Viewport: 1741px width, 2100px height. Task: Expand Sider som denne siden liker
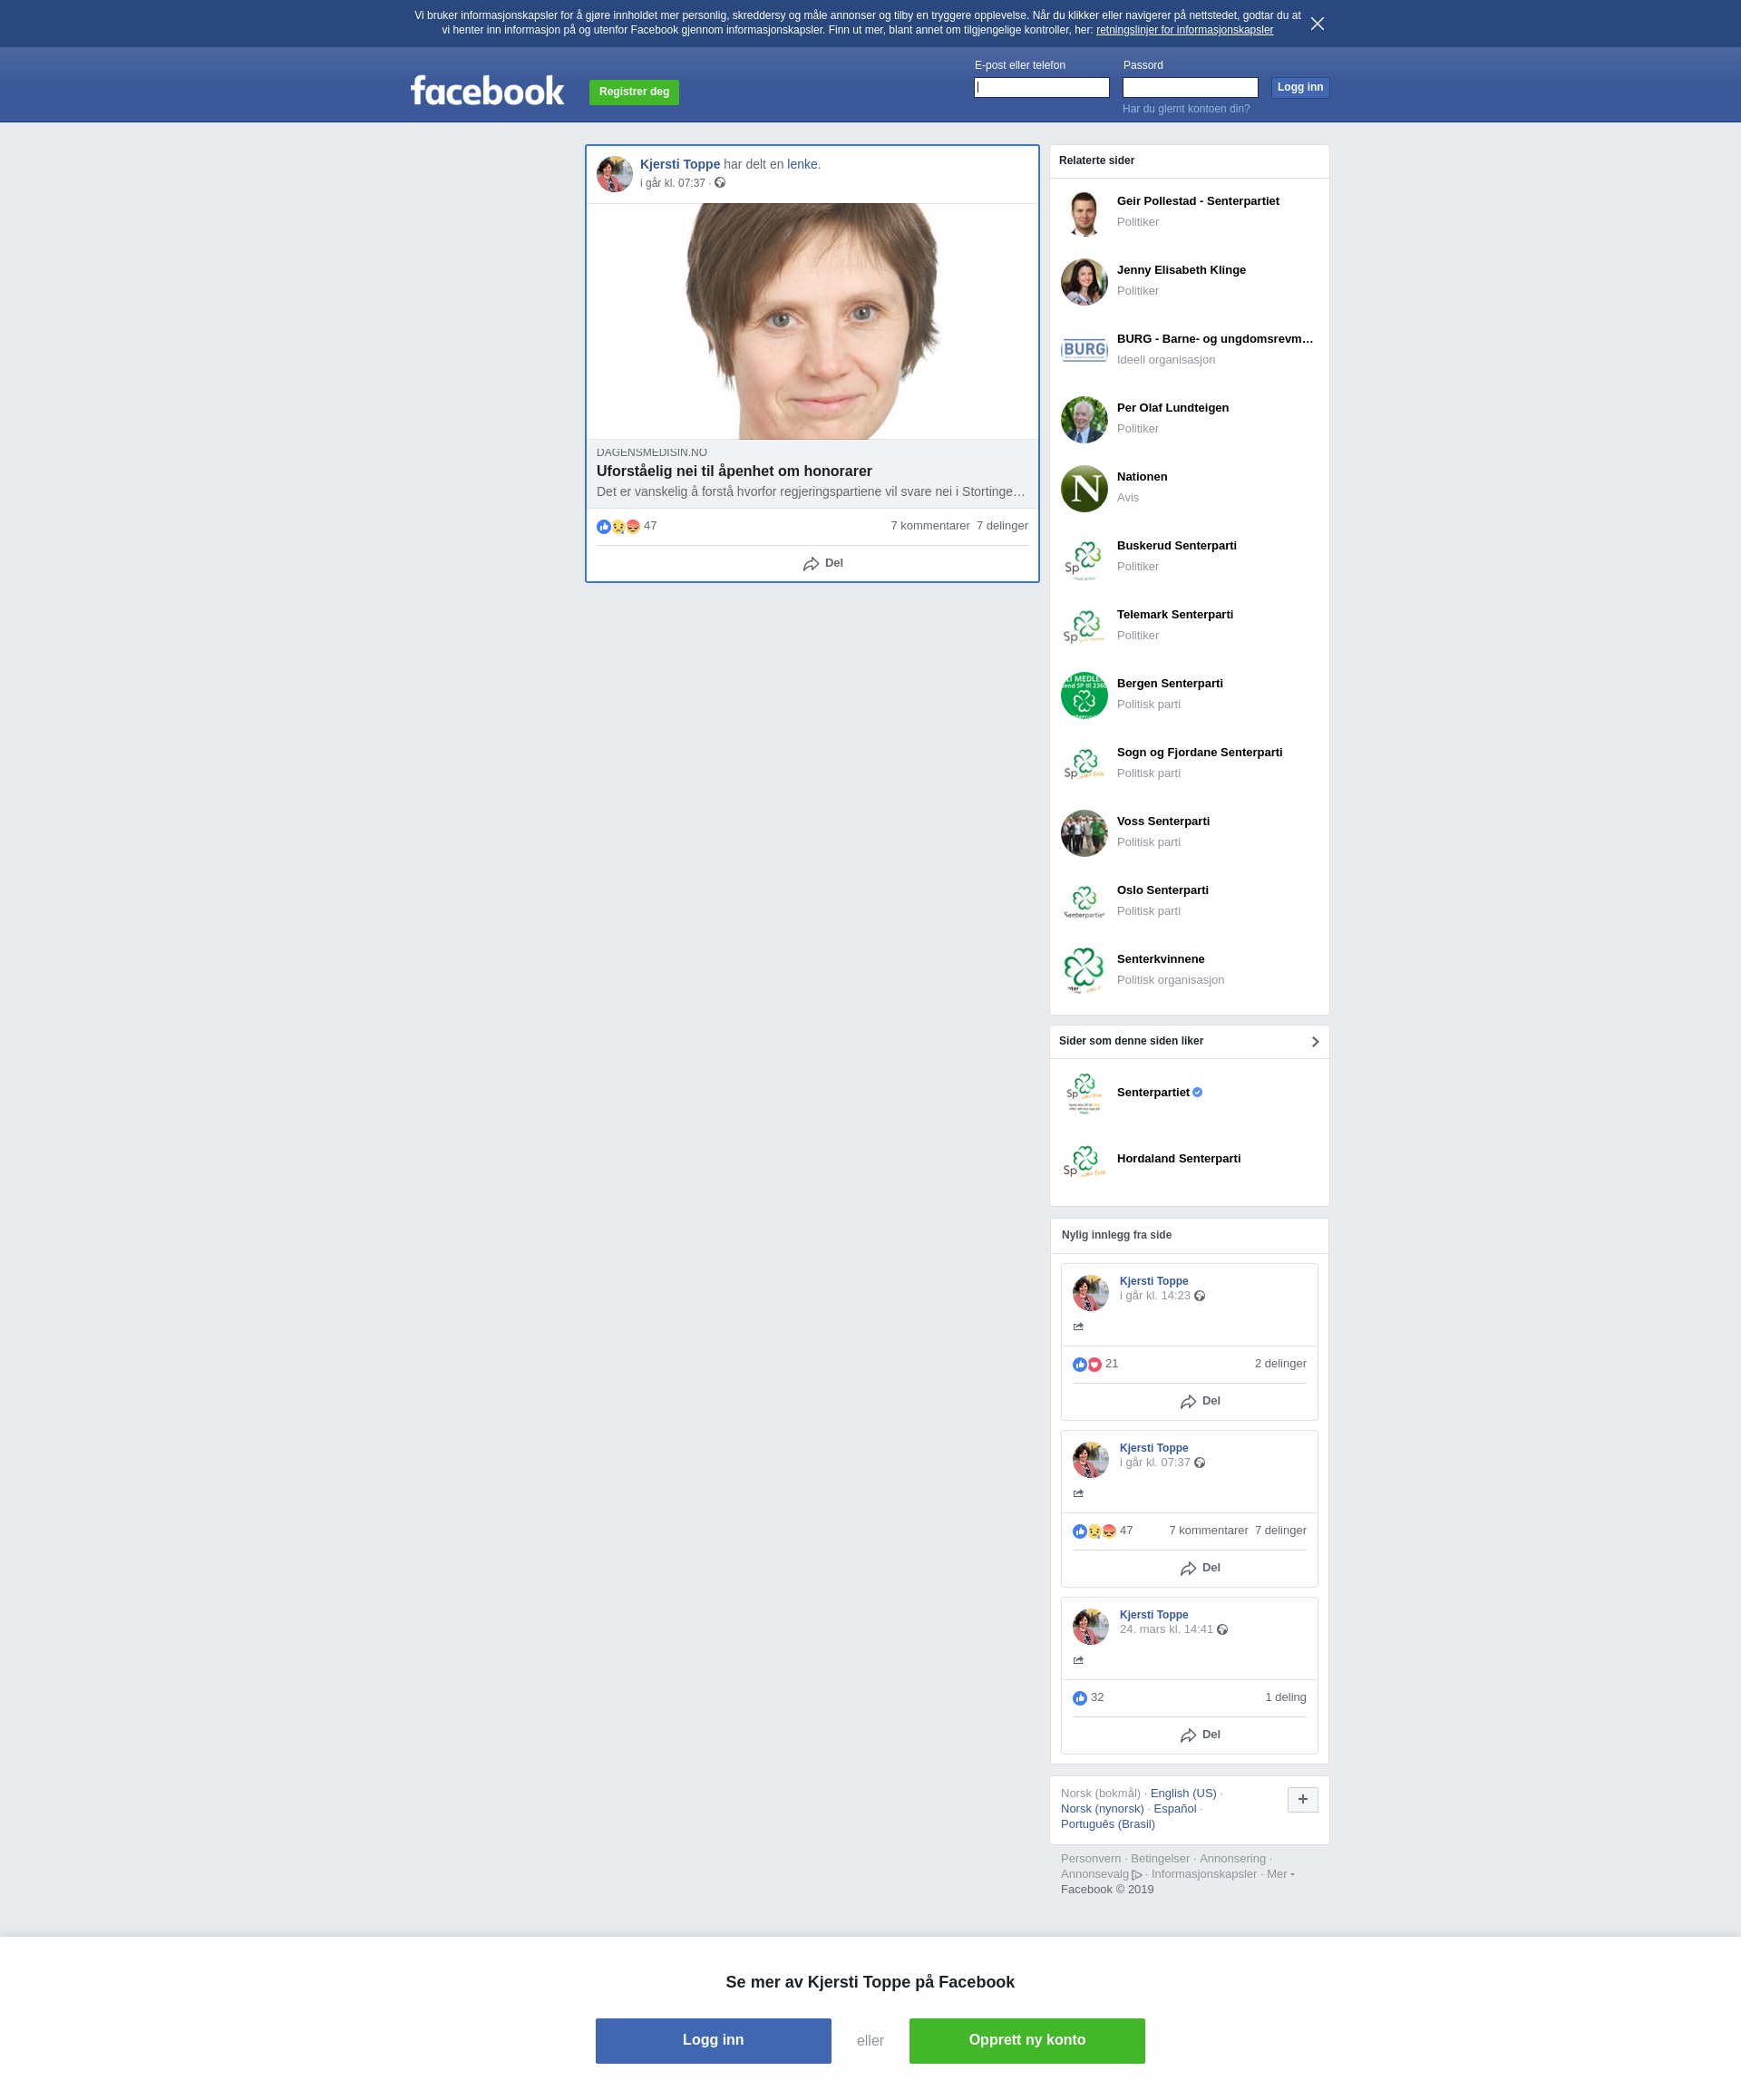click(1315, 1042)
